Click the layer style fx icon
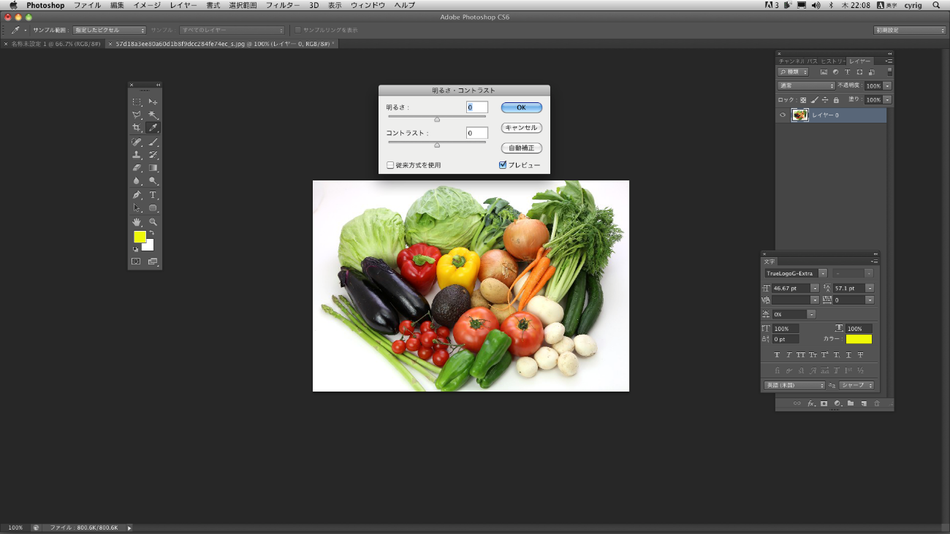 click(x=811, y=404)
